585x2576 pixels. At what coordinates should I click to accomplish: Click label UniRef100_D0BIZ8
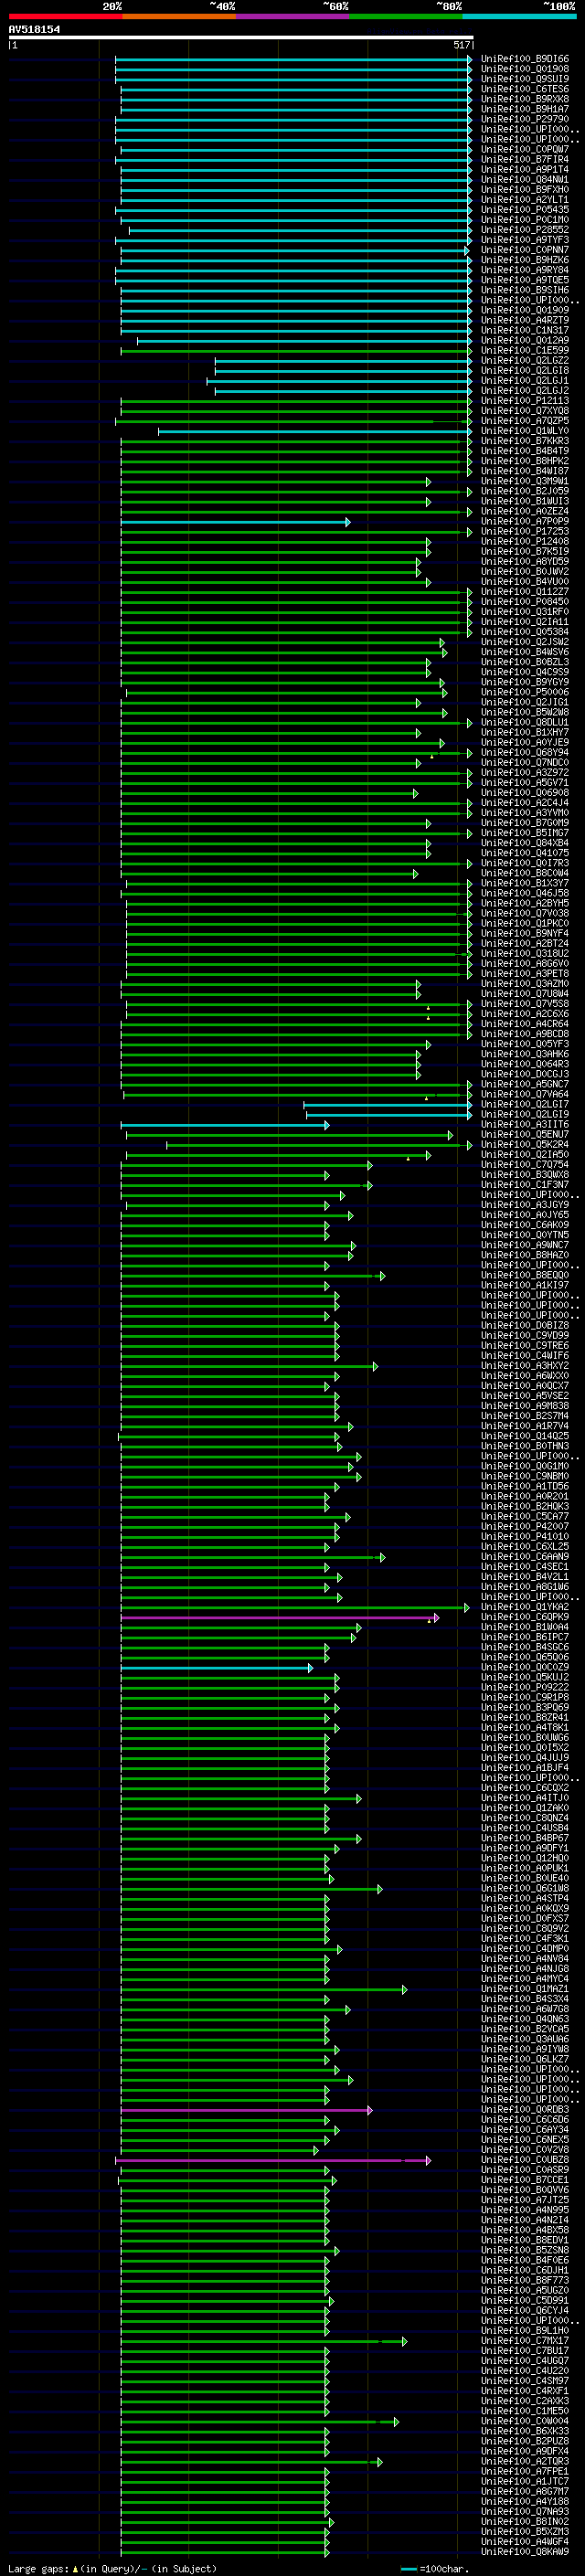525,1326
